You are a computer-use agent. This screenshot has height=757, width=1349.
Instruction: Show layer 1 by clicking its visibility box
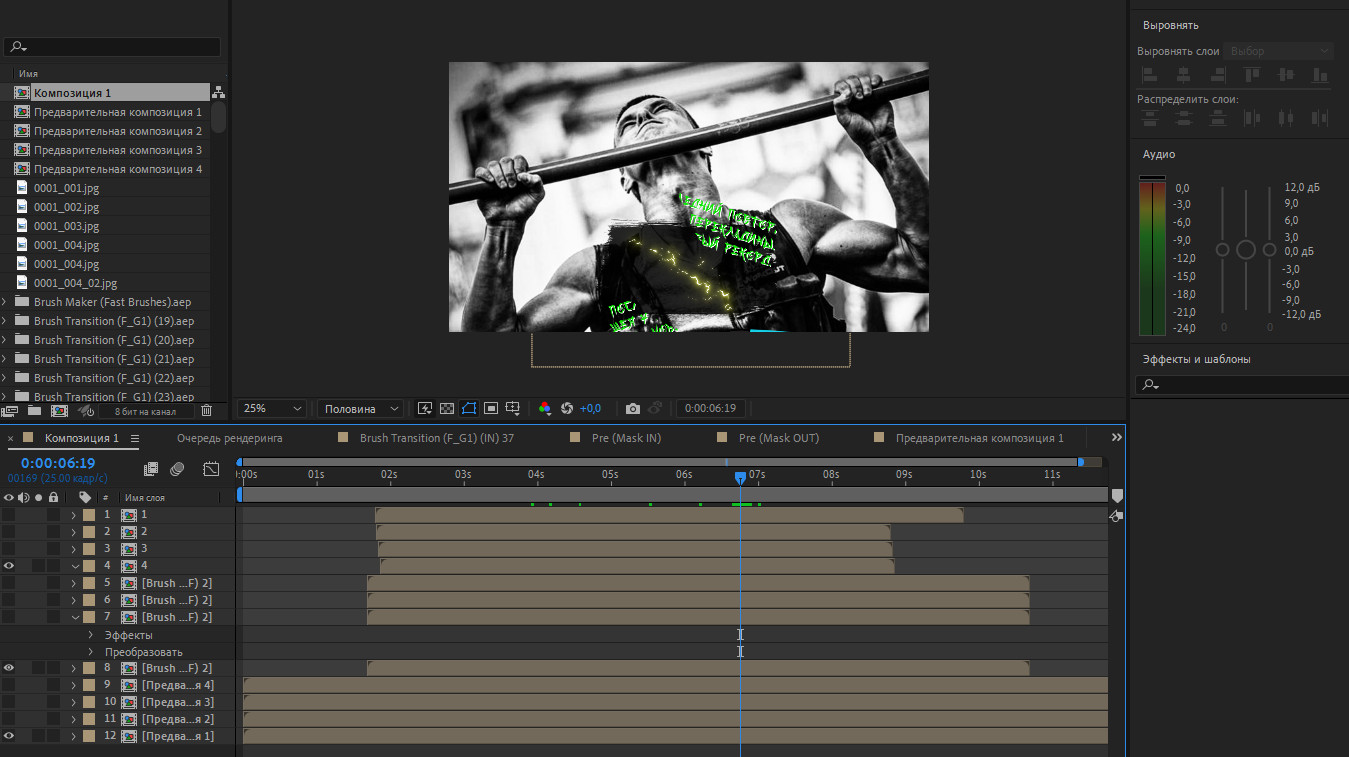9,515
